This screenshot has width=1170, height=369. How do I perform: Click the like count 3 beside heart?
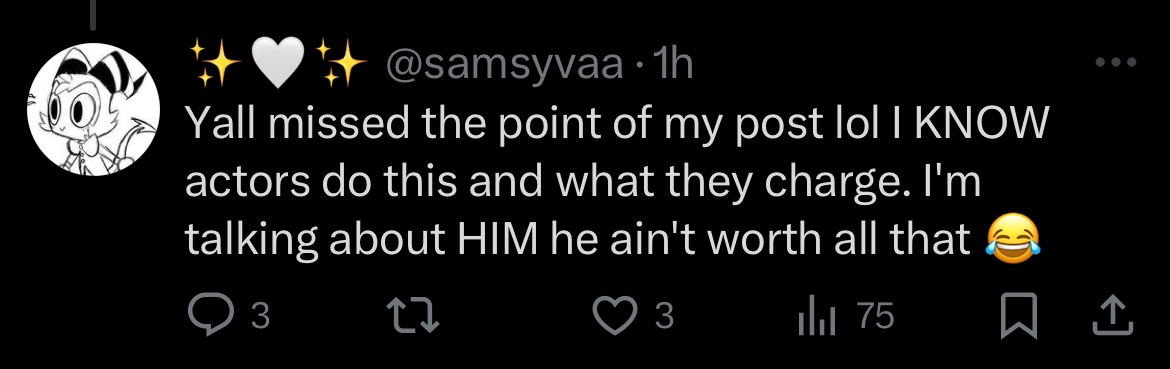point(664,317)
